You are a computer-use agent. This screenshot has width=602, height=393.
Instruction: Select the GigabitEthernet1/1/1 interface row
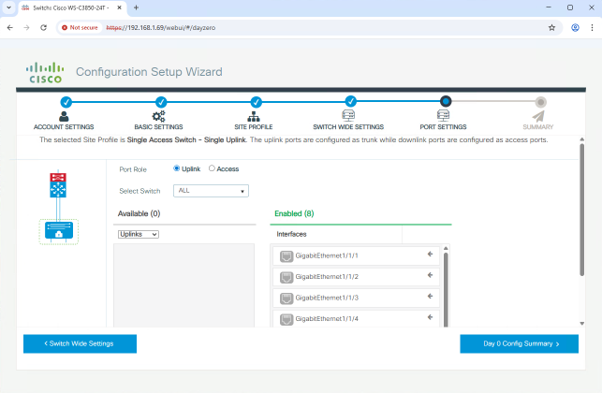click(356, 256)
